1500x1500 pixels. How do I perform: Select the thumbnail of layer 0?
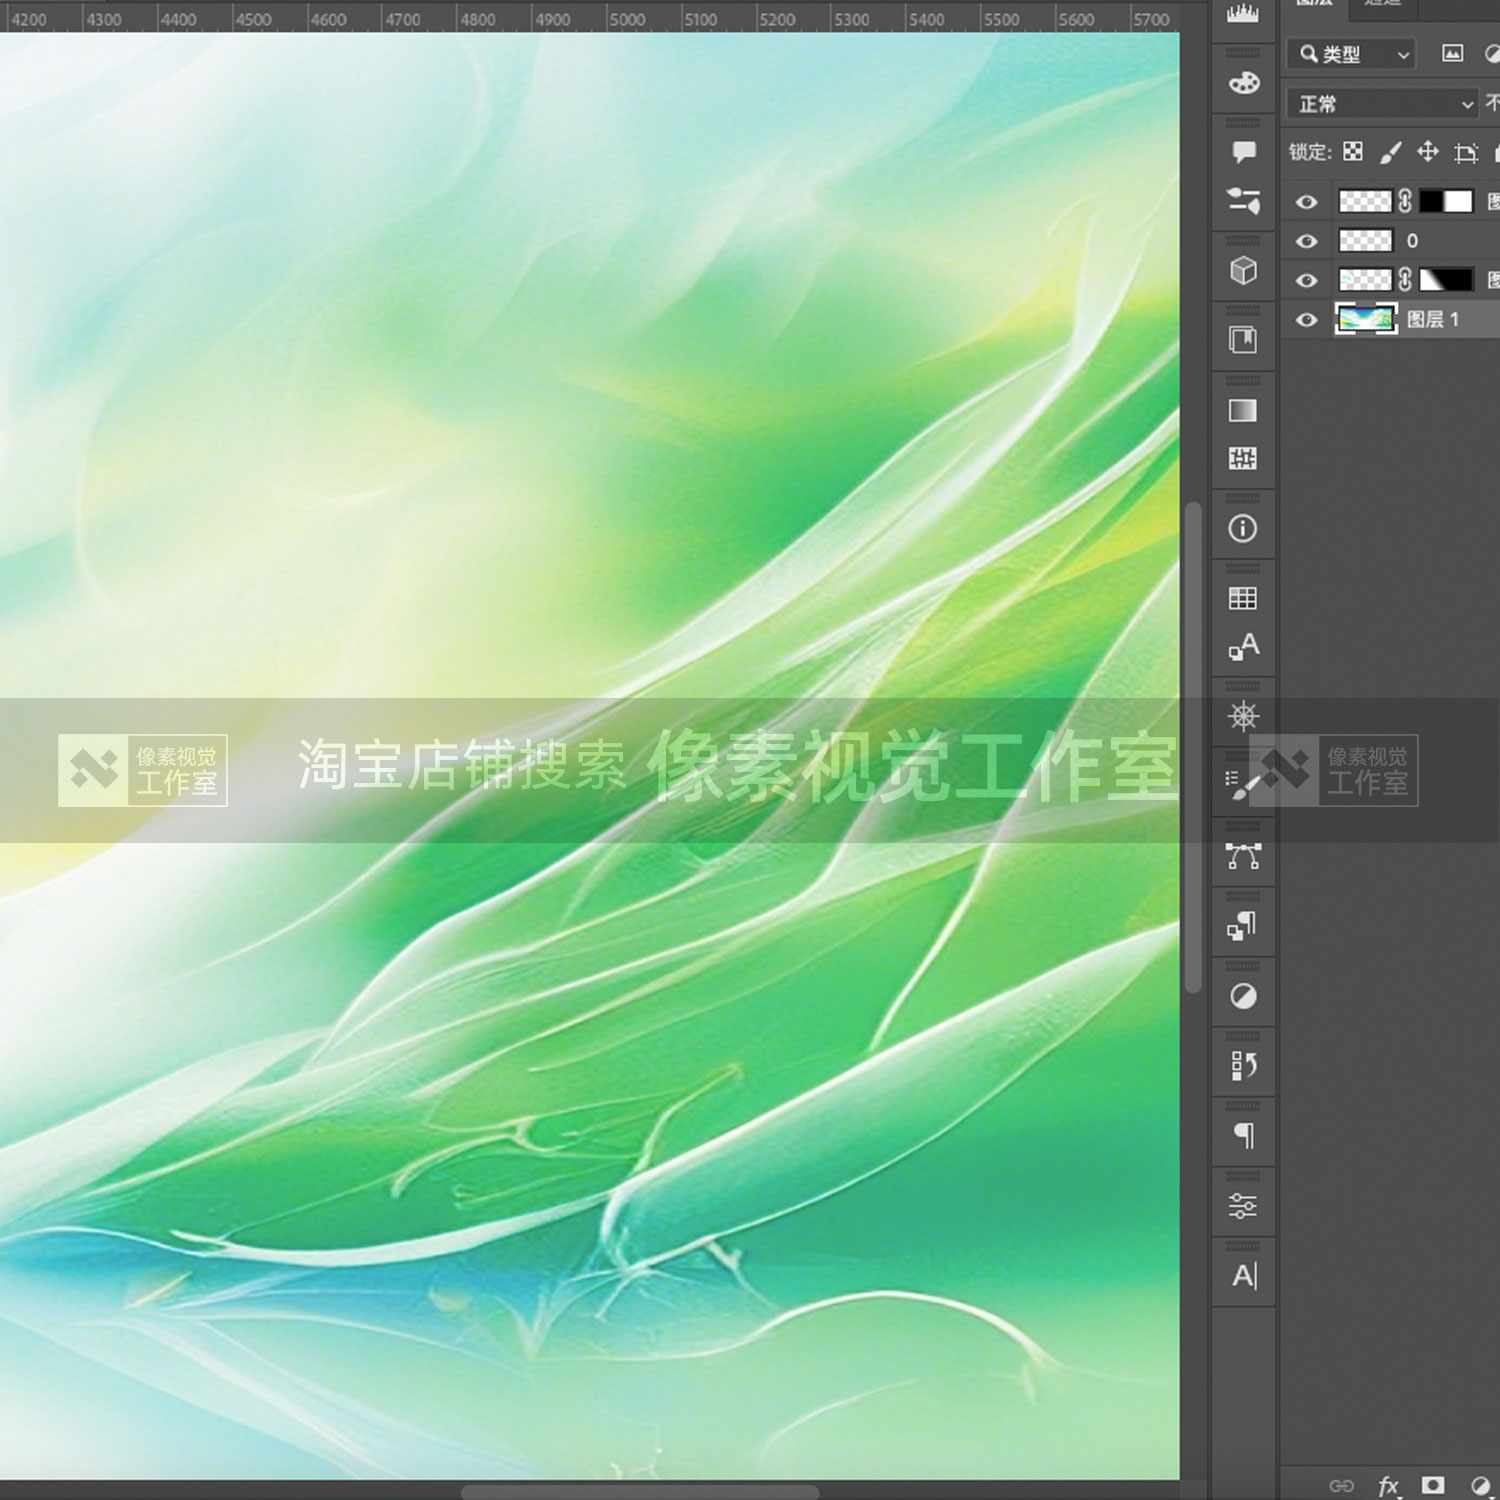(1366, 240)
